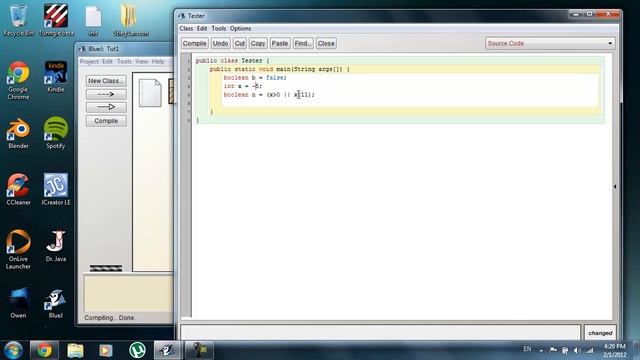Open the Tools menu in BlueJ window

(124, 62)
